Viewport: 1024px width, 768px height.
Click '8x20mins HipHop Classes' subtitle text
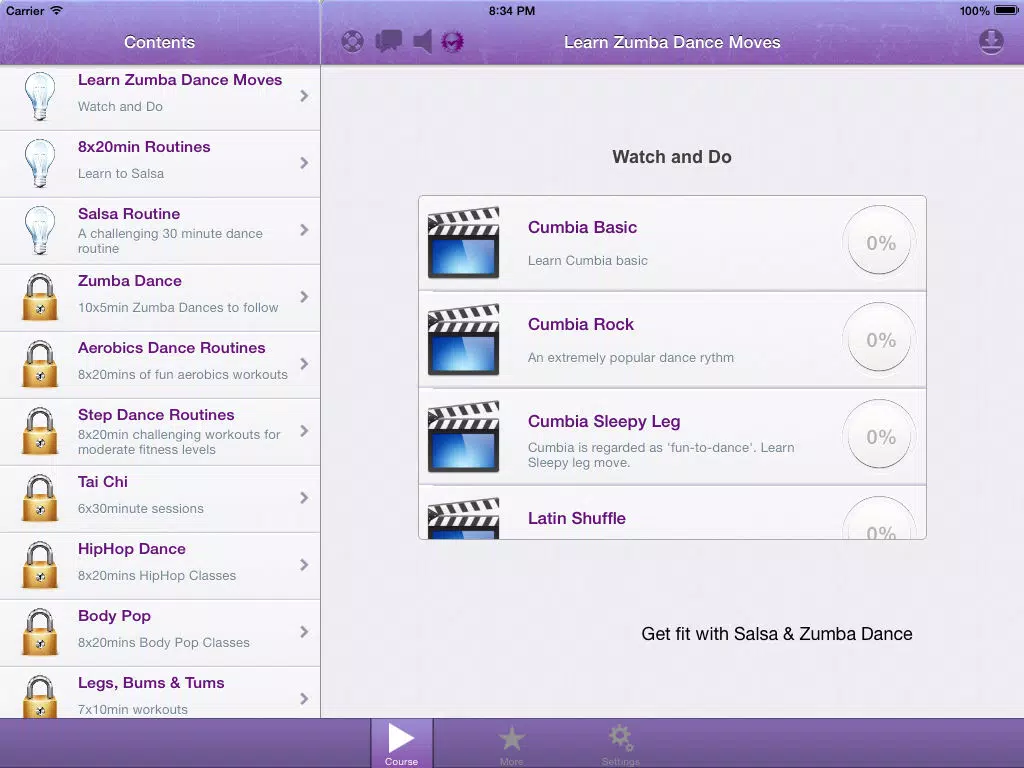point(157,576)
